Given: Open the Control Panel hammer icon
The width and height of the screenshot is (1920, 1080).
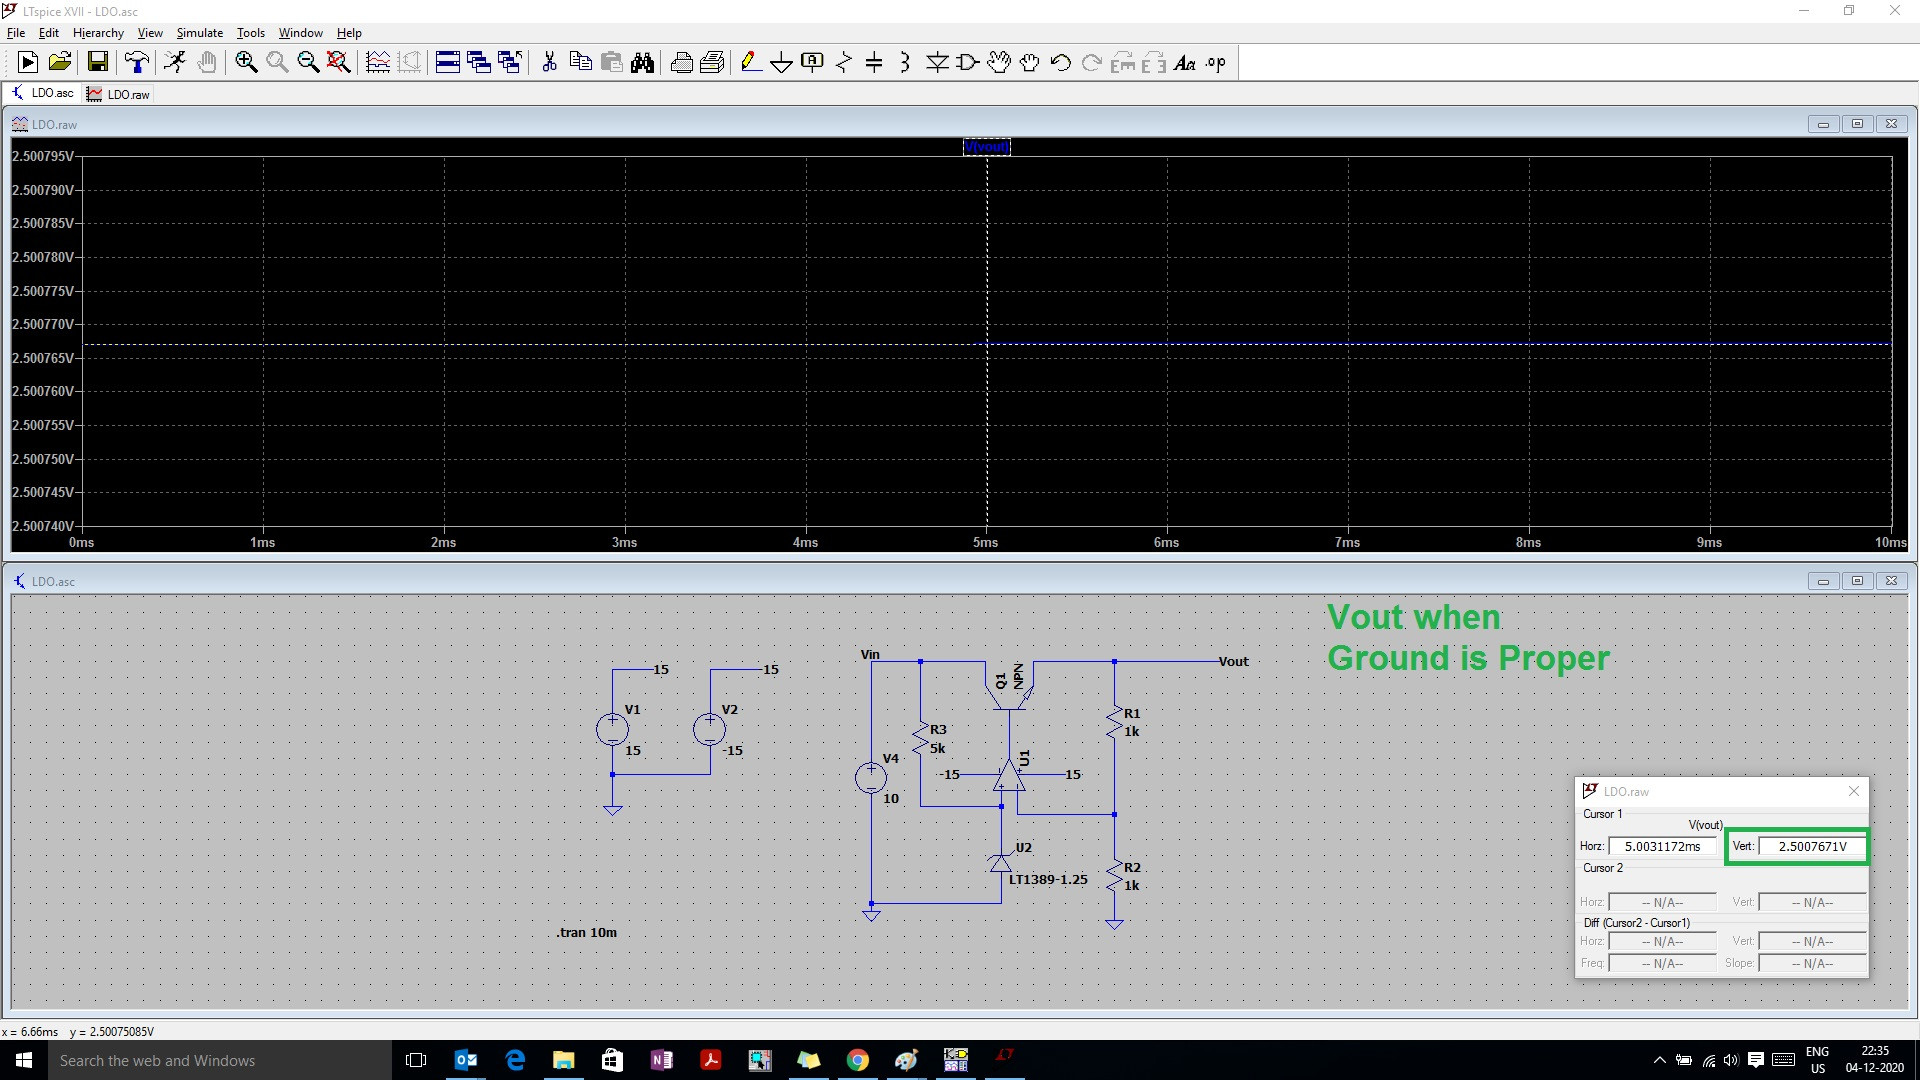Looking at the screenshot, I should (x=137, y=63).
